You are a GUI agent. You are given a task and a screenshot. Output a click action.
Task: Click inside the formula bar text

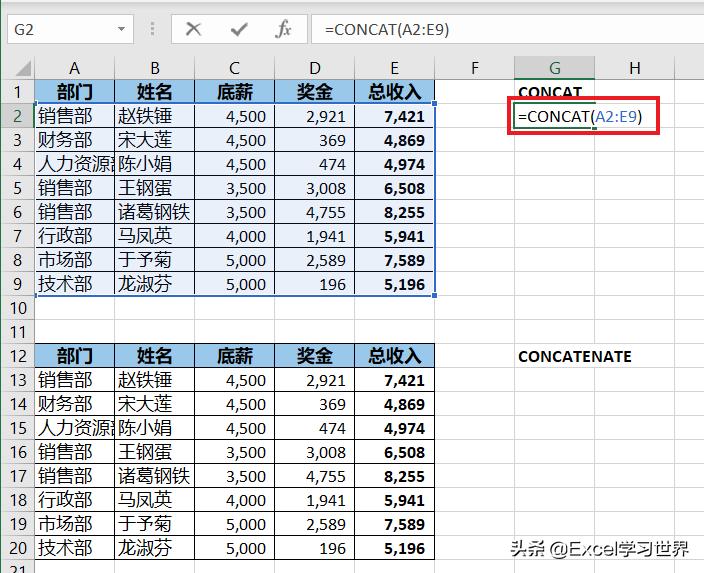[500, 30]
